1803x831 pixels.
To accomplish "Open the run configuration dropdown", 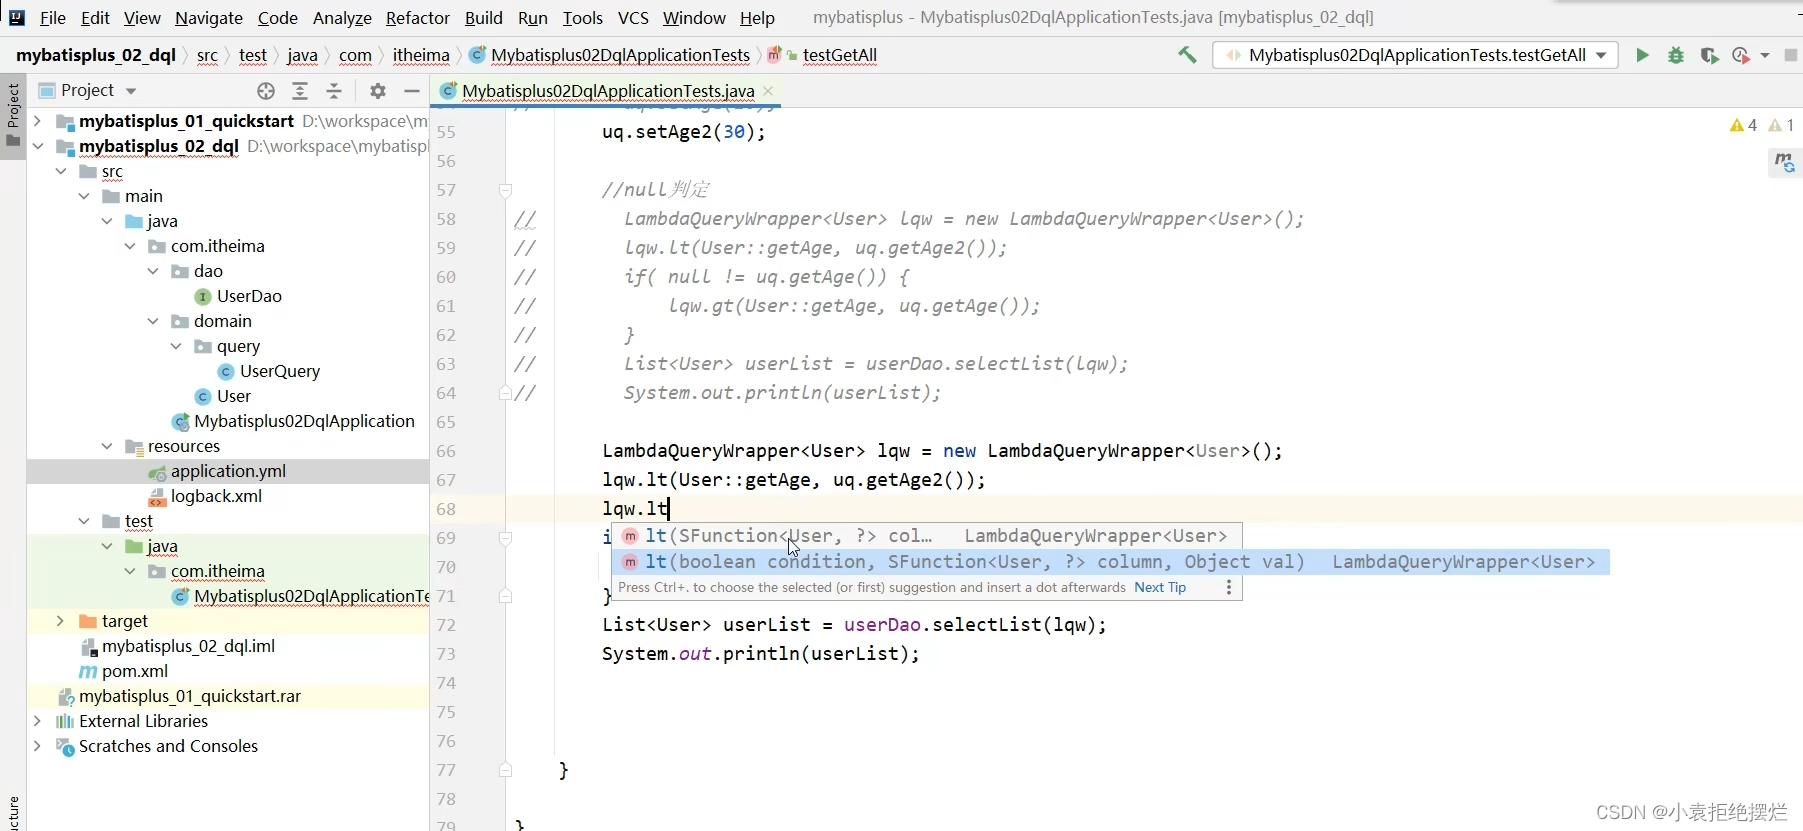I will click(1415, 55).
